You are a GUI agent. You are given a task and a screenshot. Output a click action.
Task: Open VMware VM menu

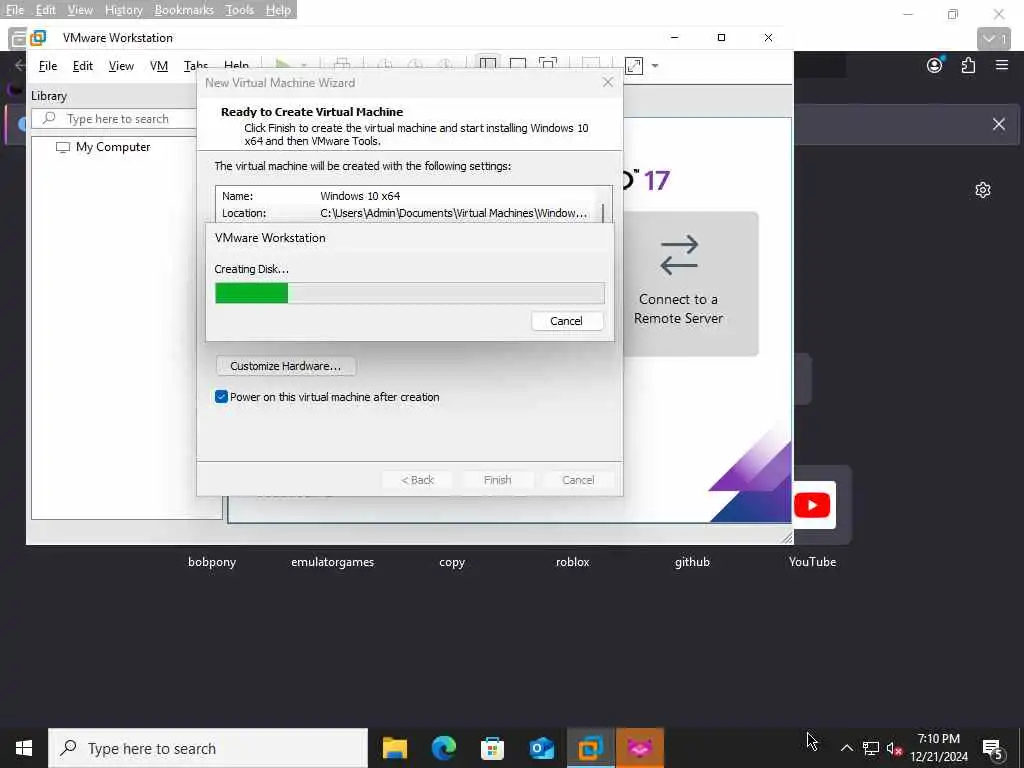(159, 66)
